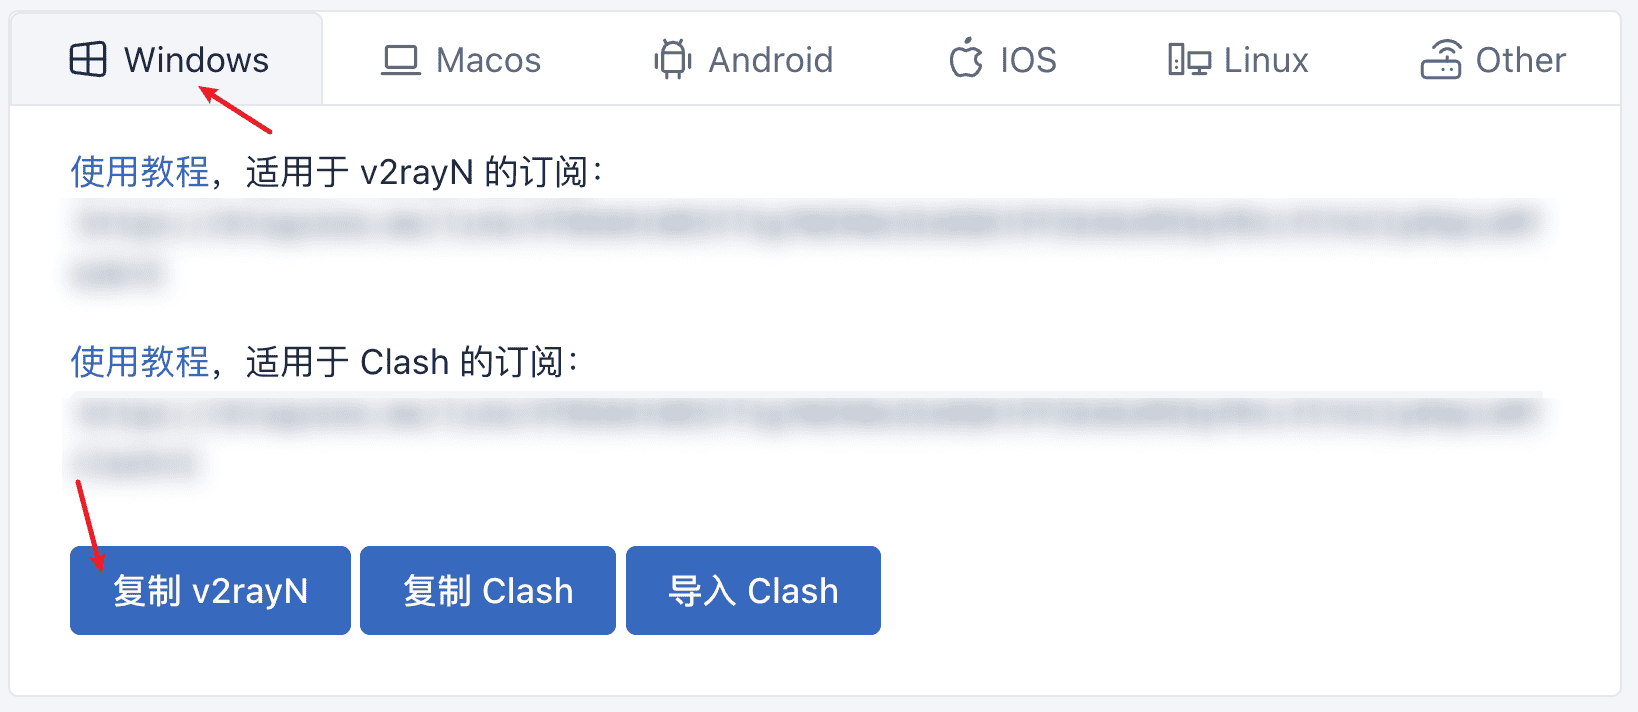Viewport: 1638px width, 712px height.
Task: Click the 复制 v2rayN button
Action: (210, 590)
